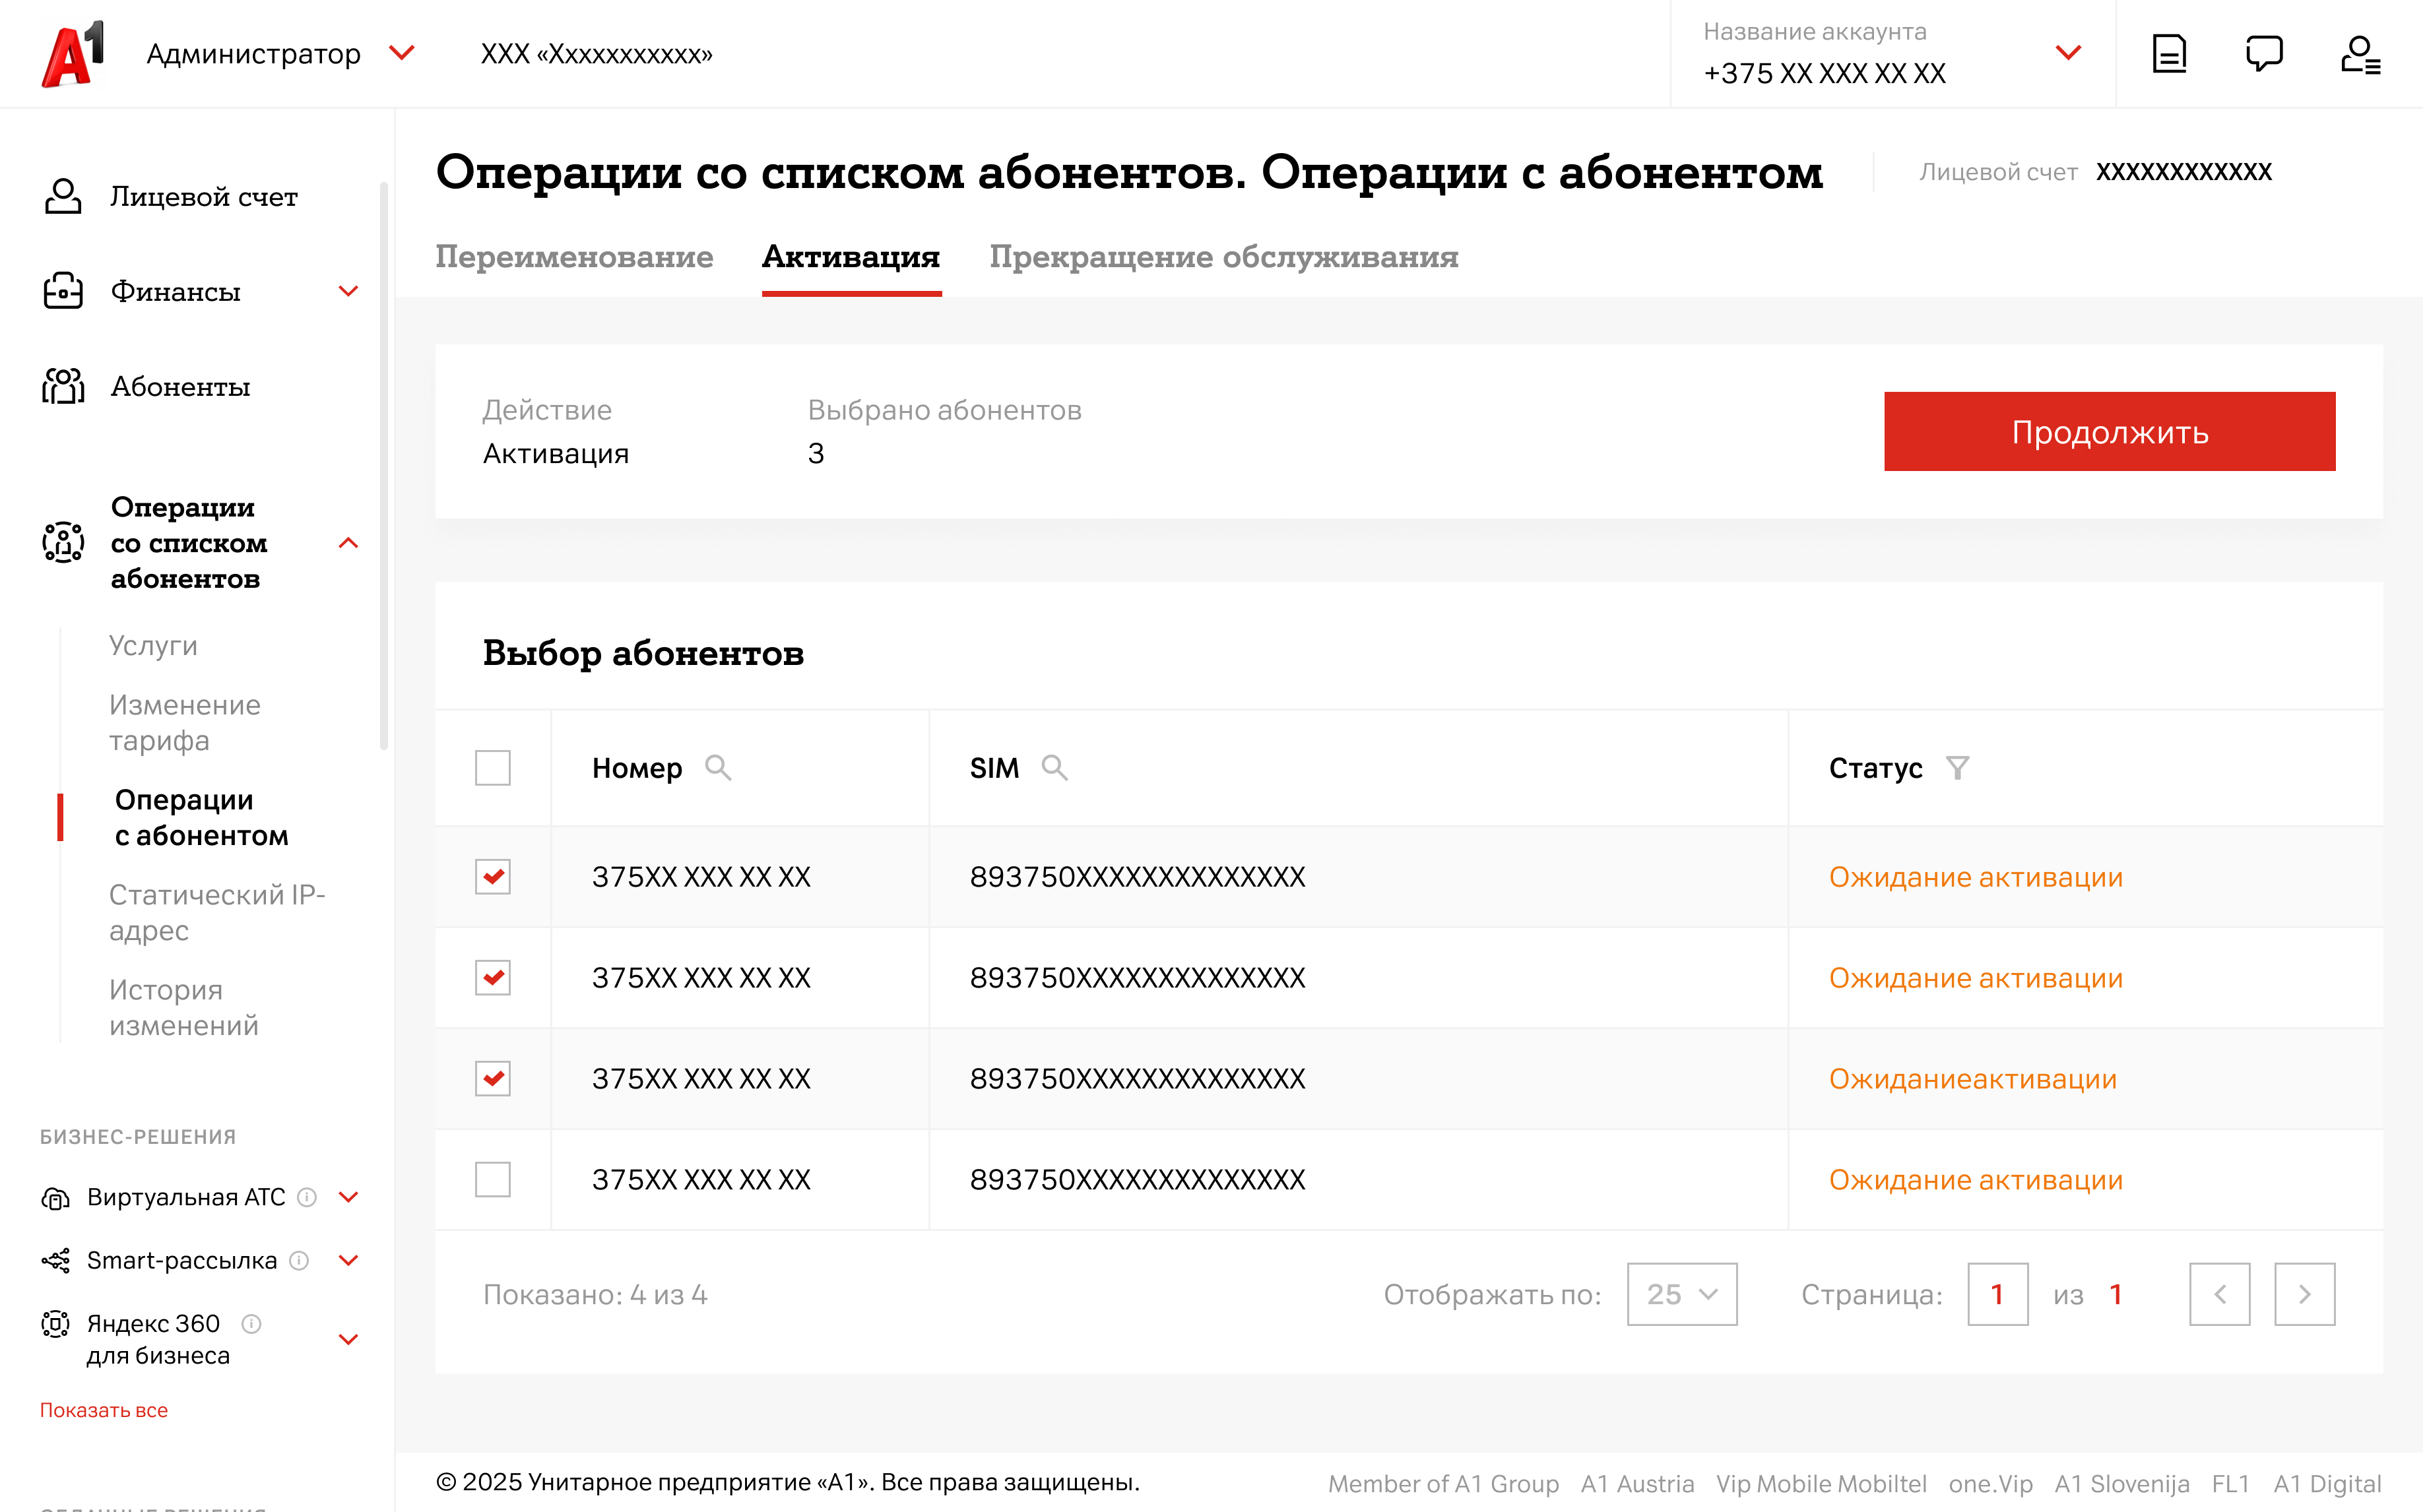
Task: Check the last unchecked subscriber row
Action: click(x=492, y=1180)
